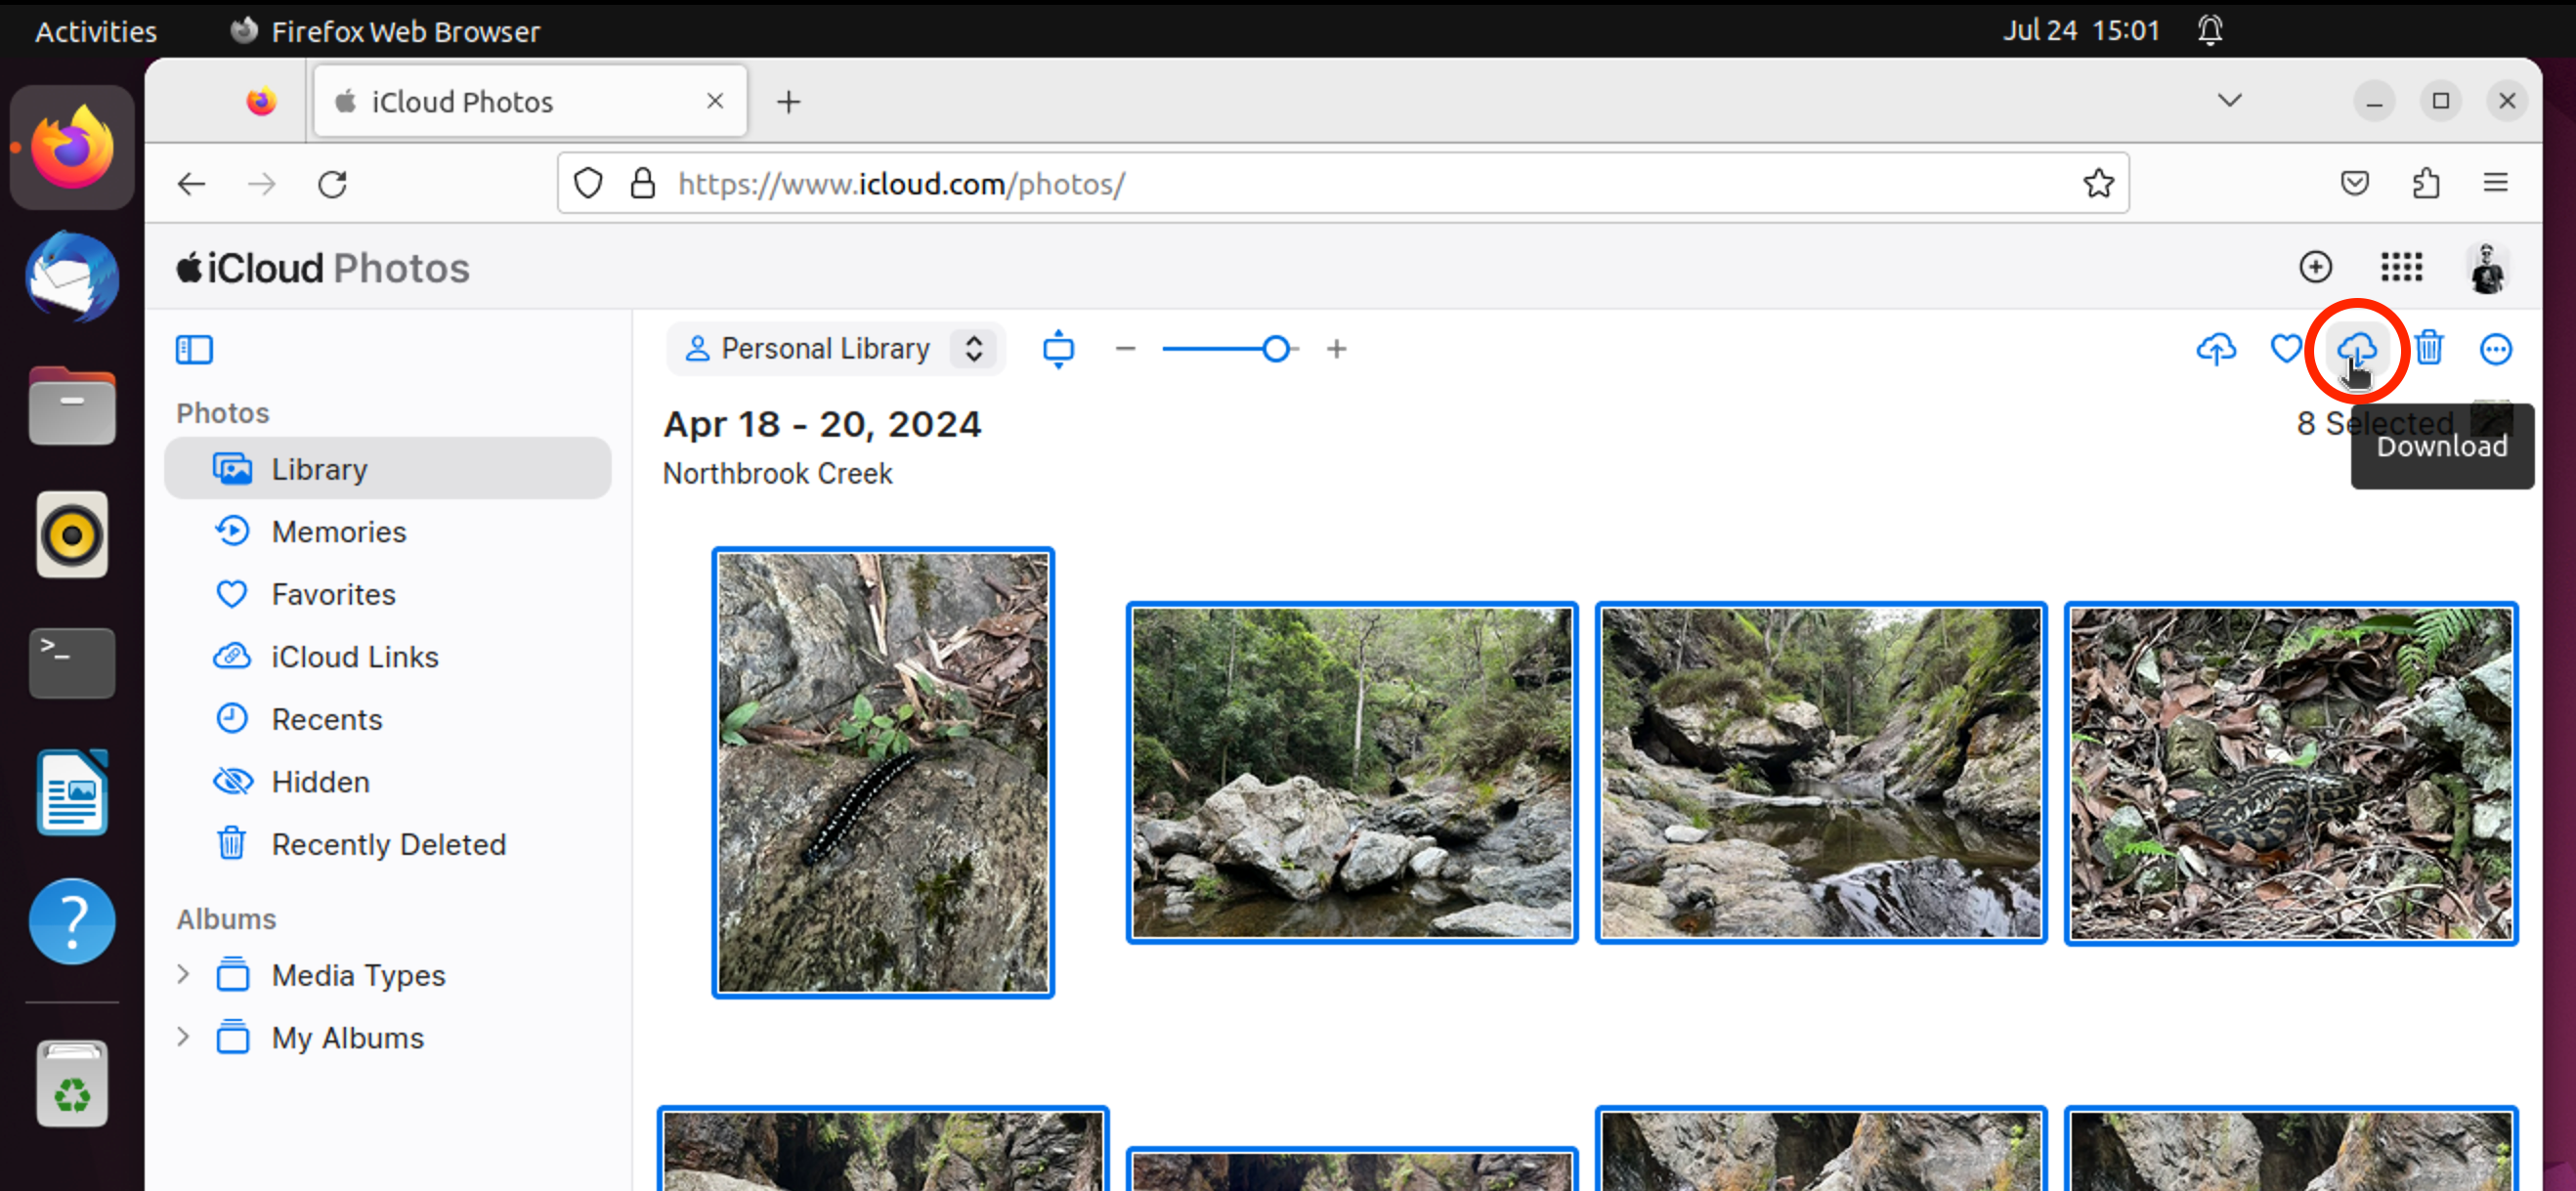Click the Hidden section in sidebar
Image resolution: width=2576 pixels, height=1191 pixels.
[x=321, y=781]
